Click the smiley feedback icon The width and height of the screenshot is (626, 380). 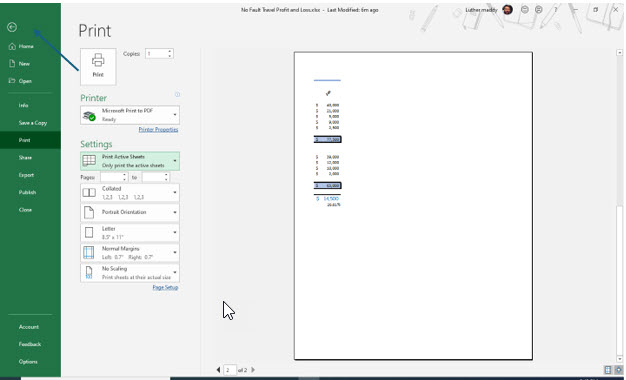(x=525, y=10)
